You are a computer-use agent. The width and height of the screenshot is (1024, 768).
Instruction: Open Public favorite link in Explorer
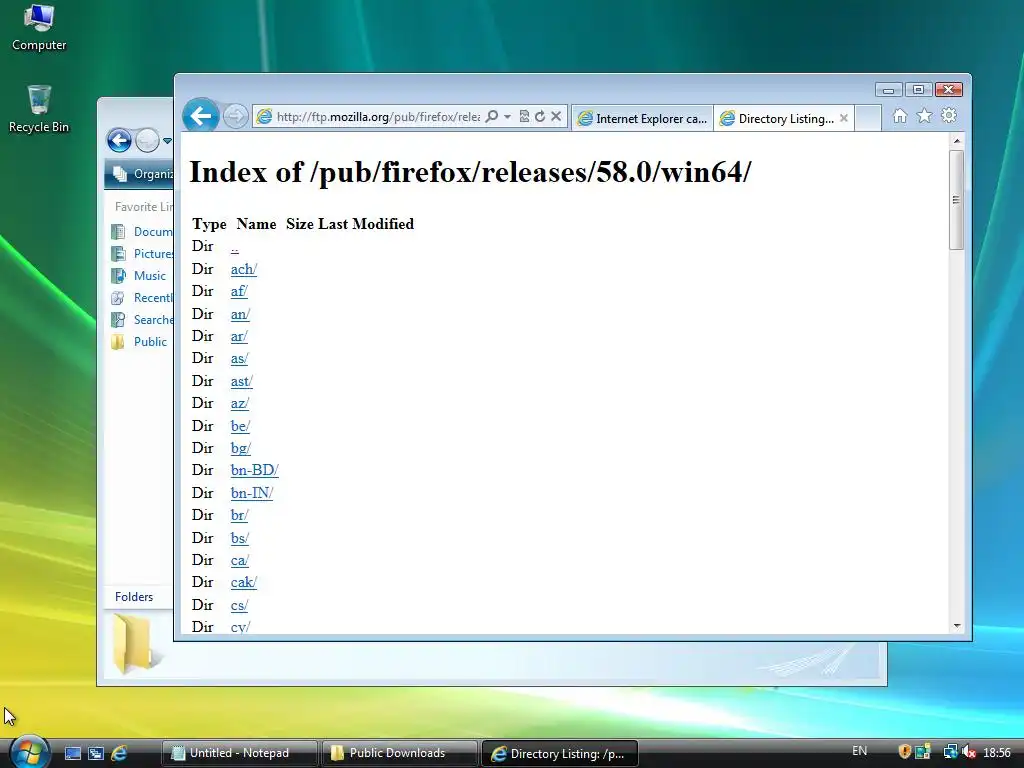pyautogui.click(x=139, y=342)
